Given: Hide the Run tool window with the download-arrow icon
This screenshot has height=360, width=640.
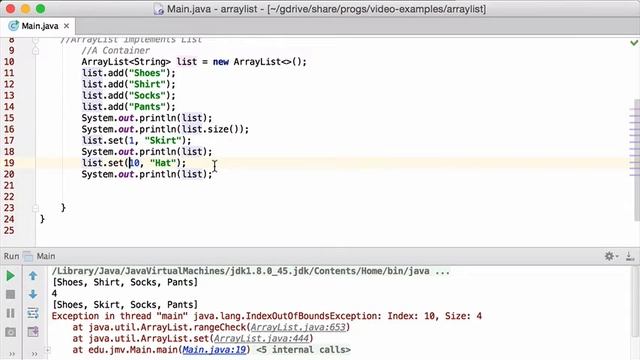Looking at the screenshot, I should click(630, 256).
